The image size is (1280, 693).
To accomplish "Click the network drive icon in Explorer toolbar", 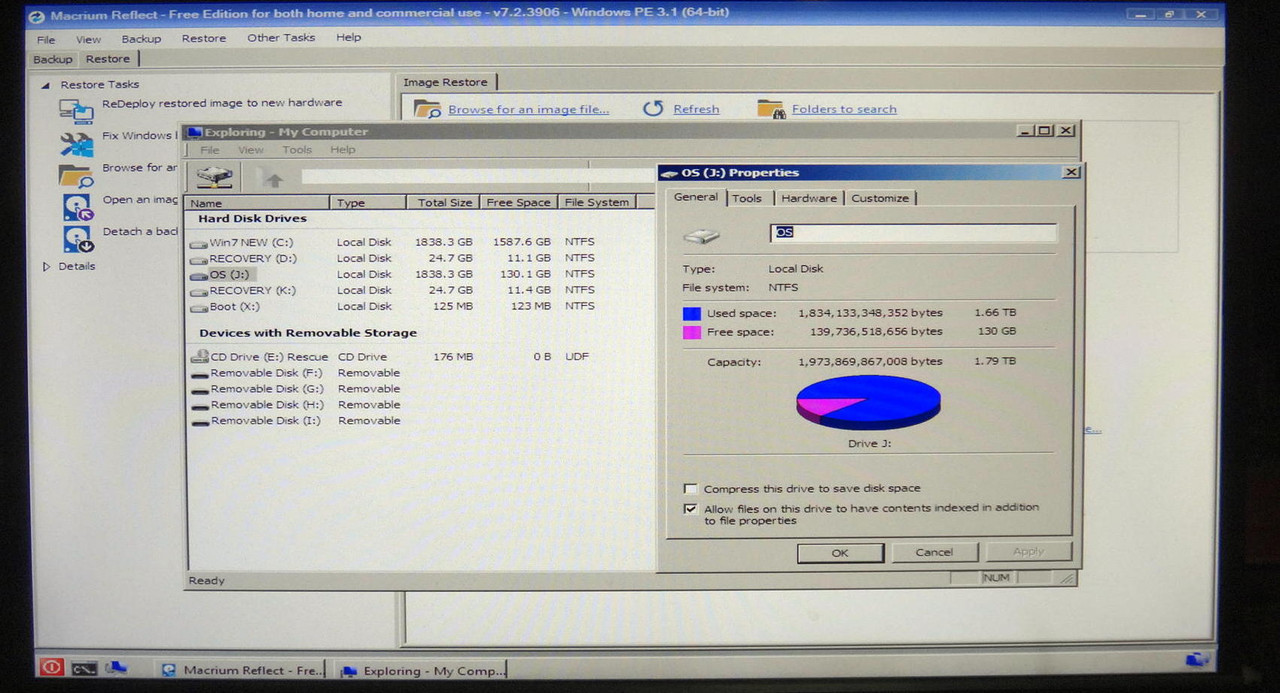I will pos(215,176).
